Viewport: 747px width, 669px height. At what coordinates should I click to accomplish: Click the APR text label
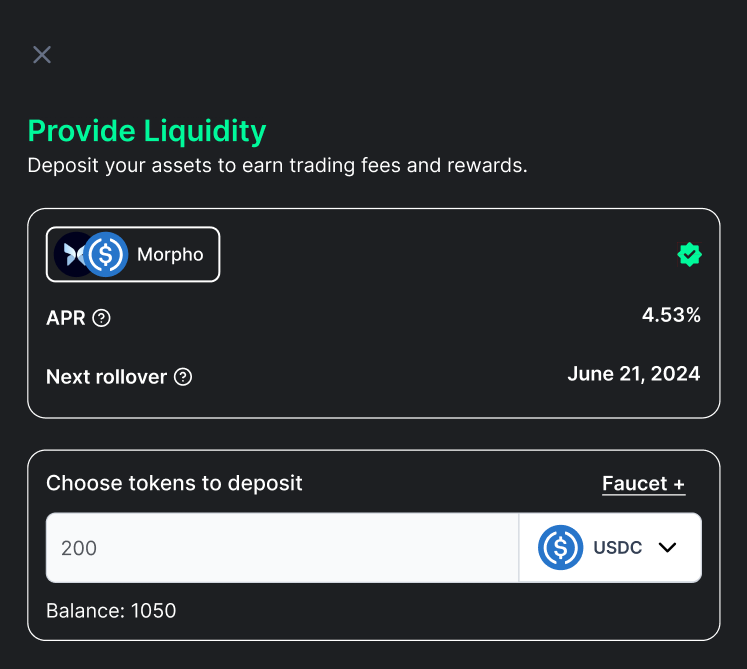coord(66,318)
